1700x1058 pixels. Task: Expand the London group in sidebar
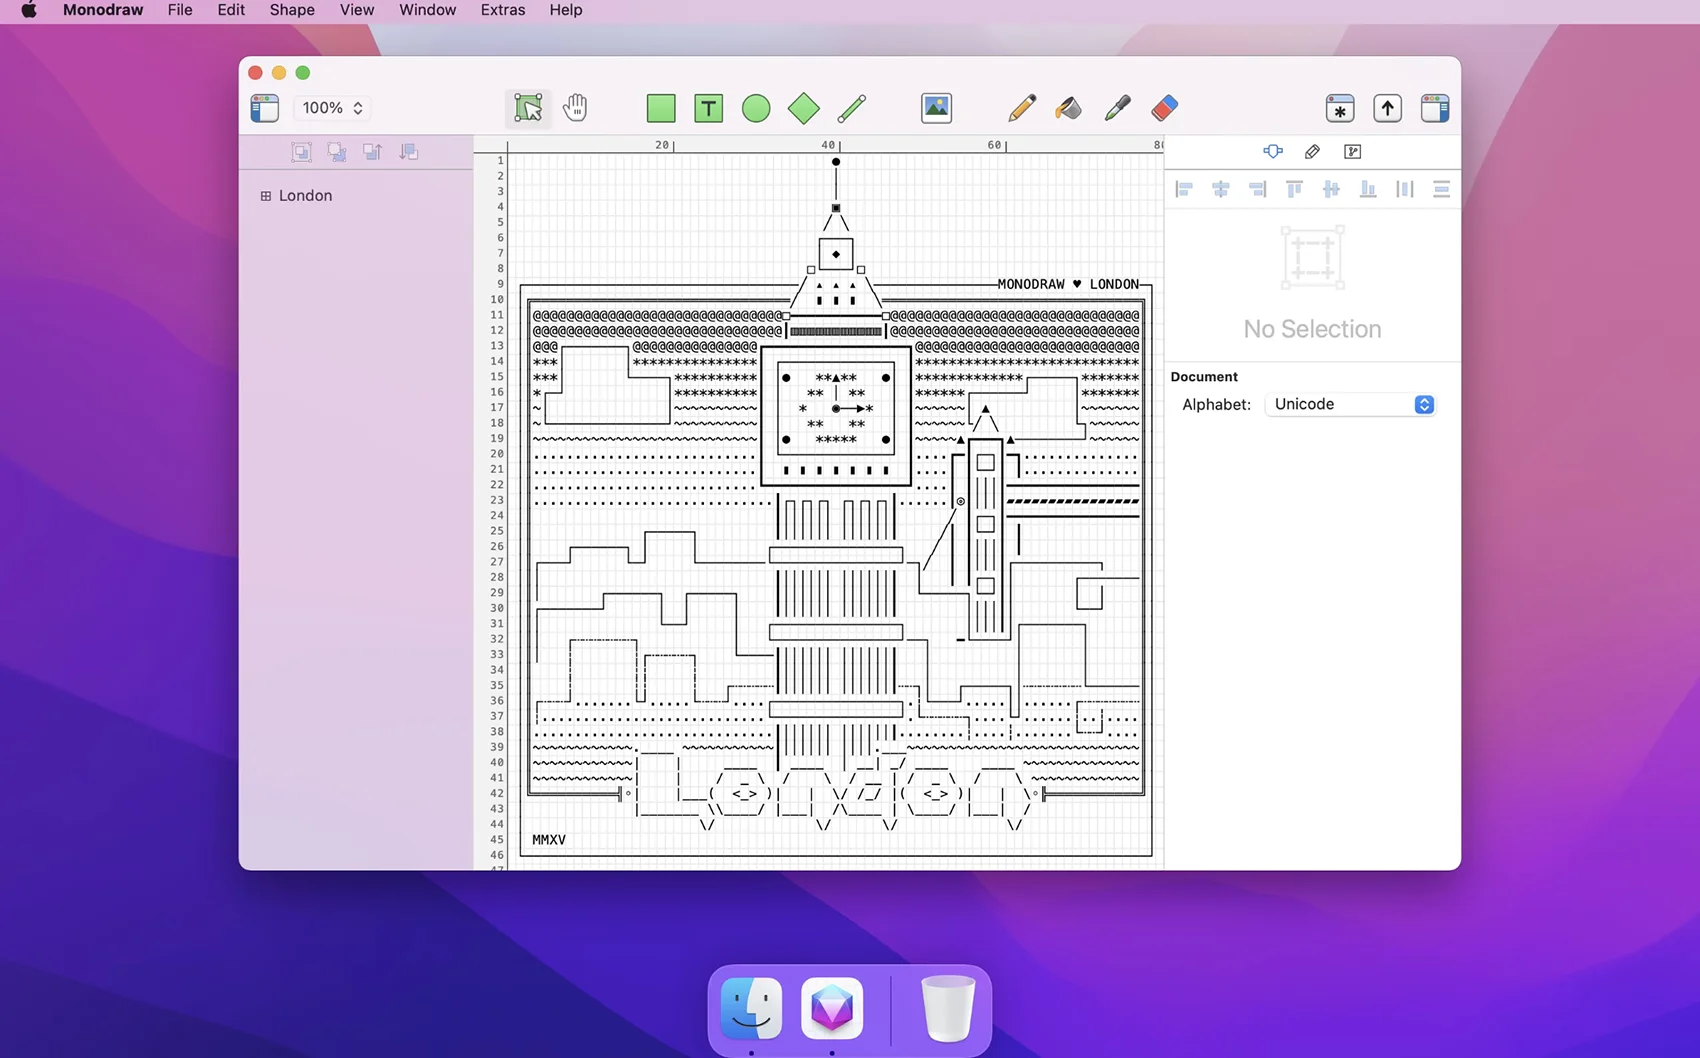point(266,196)
